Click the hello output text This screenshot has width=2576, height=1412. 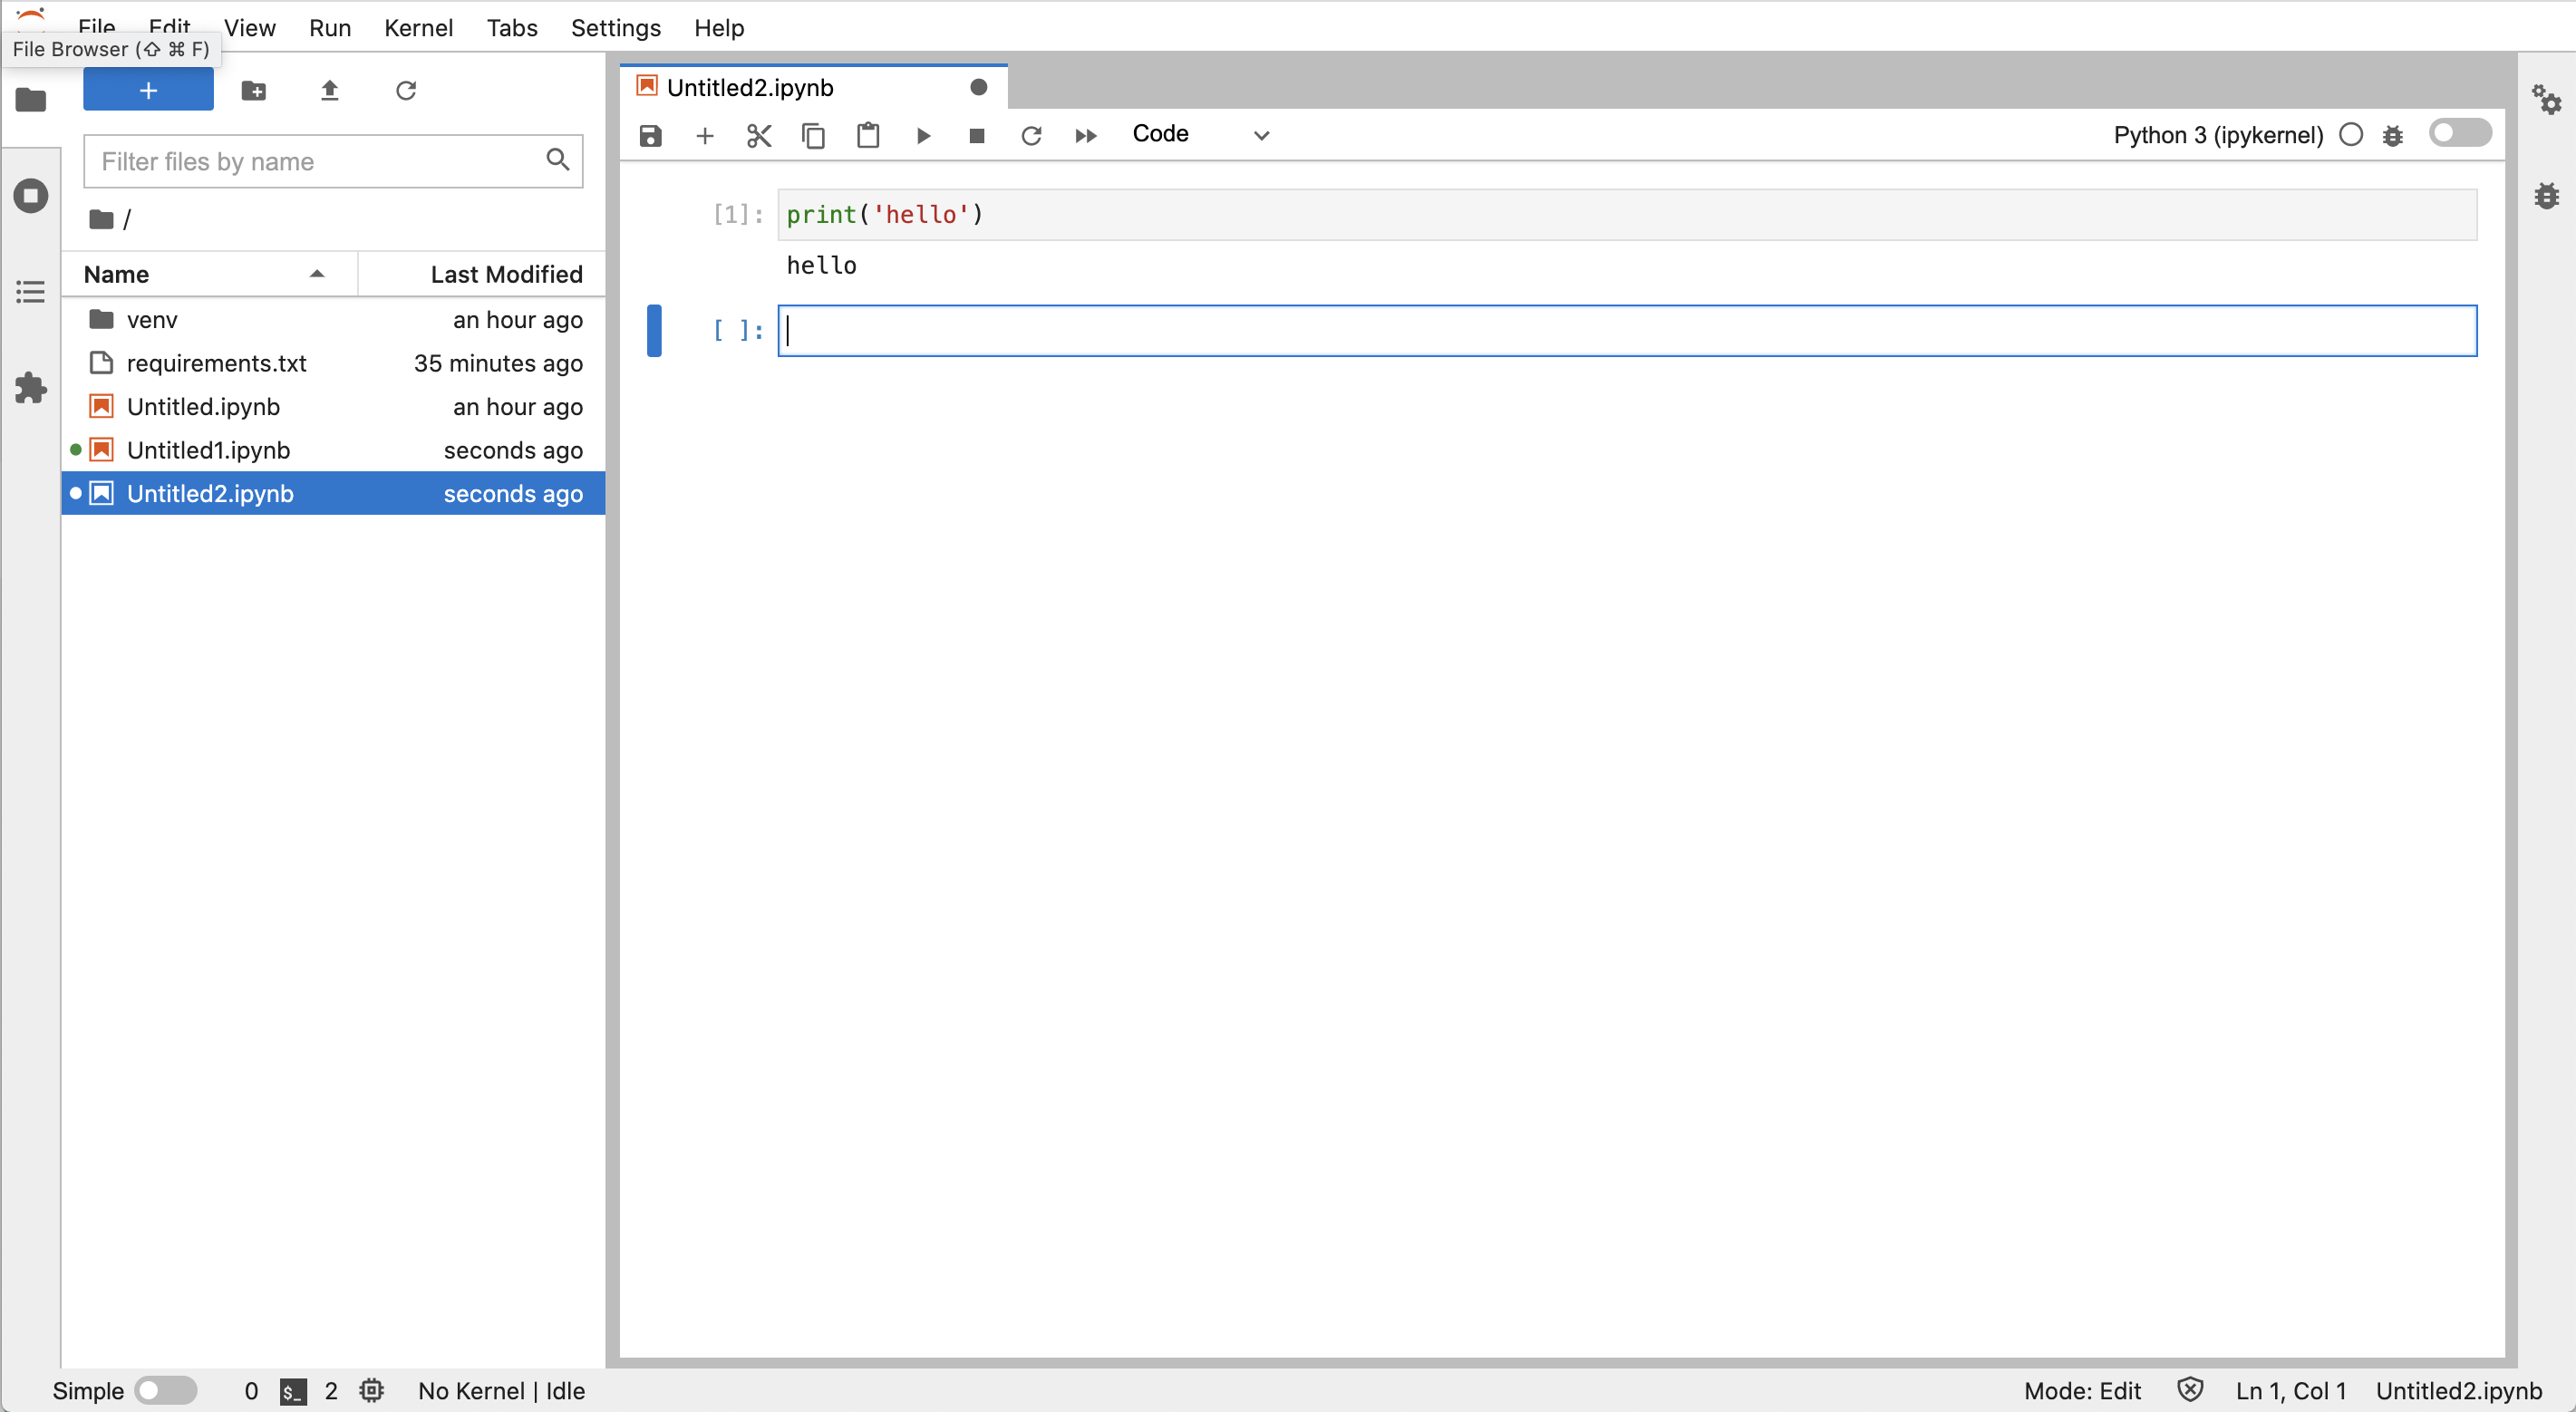click(821, 265)
